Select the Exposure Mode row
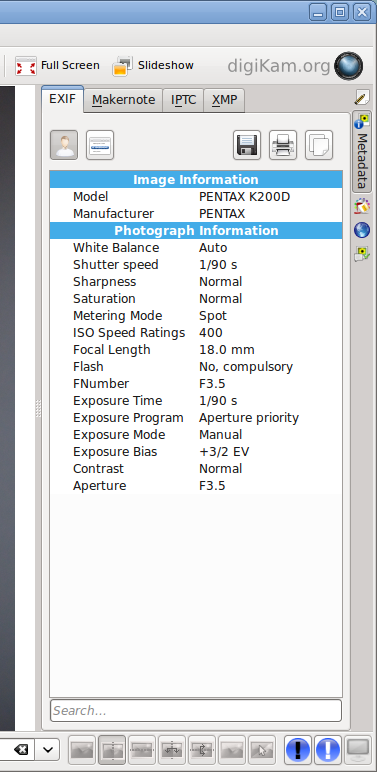 point(196,435)
